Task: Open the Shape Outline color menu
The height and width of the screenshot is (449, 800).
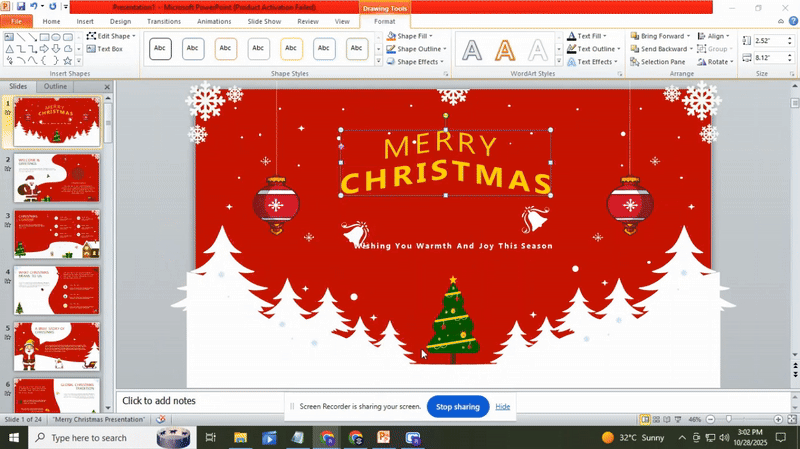Action: point(418,49)
